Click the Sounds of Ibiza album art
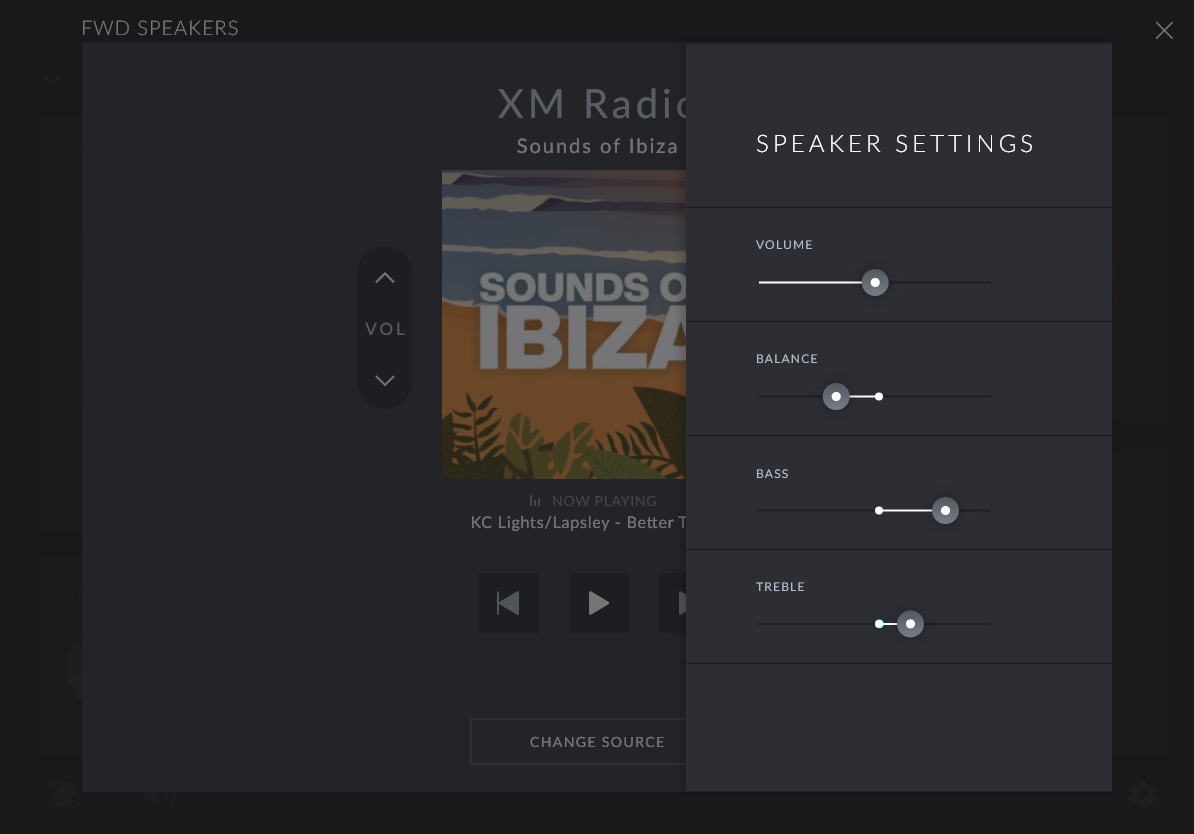This screenshot has width=1194, height=834. (564, 324)
